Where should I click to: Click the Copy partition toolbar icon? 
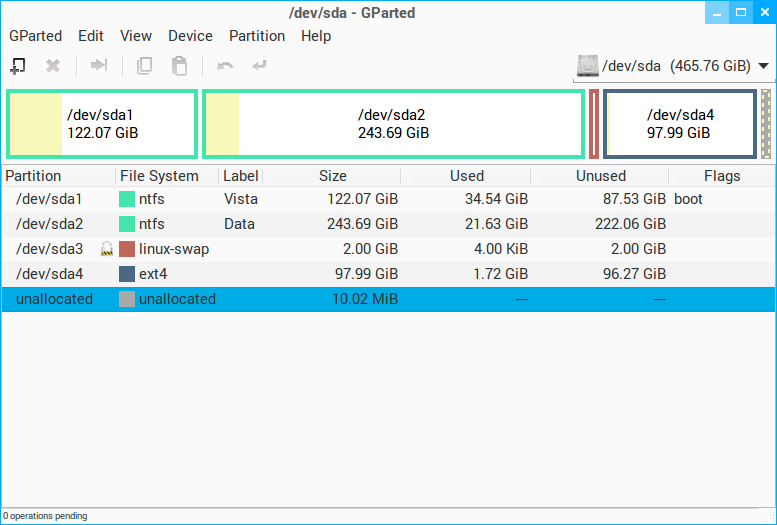click(145, 66)
